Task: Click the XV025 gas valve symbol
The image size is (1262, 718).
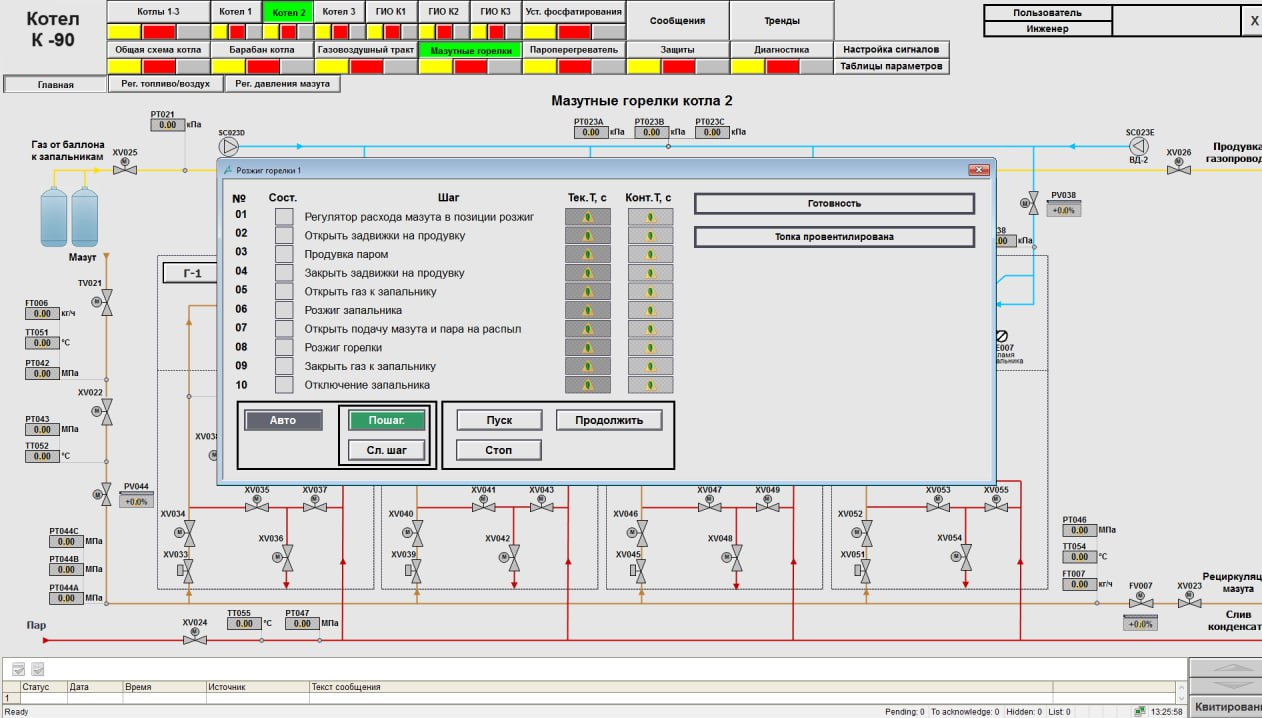Action: tap(125, 168)
